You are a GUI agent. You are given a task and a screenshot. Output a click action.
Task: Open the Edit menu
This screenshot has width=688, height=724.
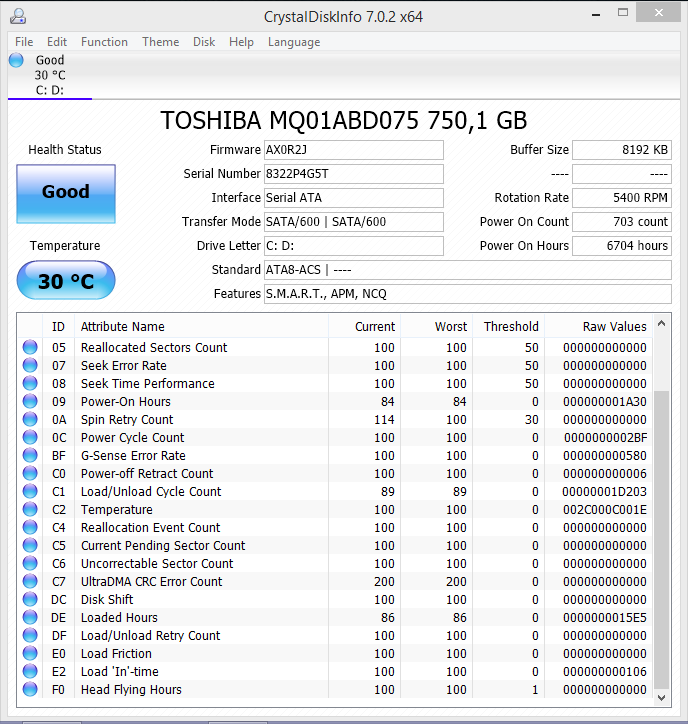point(57,42)
